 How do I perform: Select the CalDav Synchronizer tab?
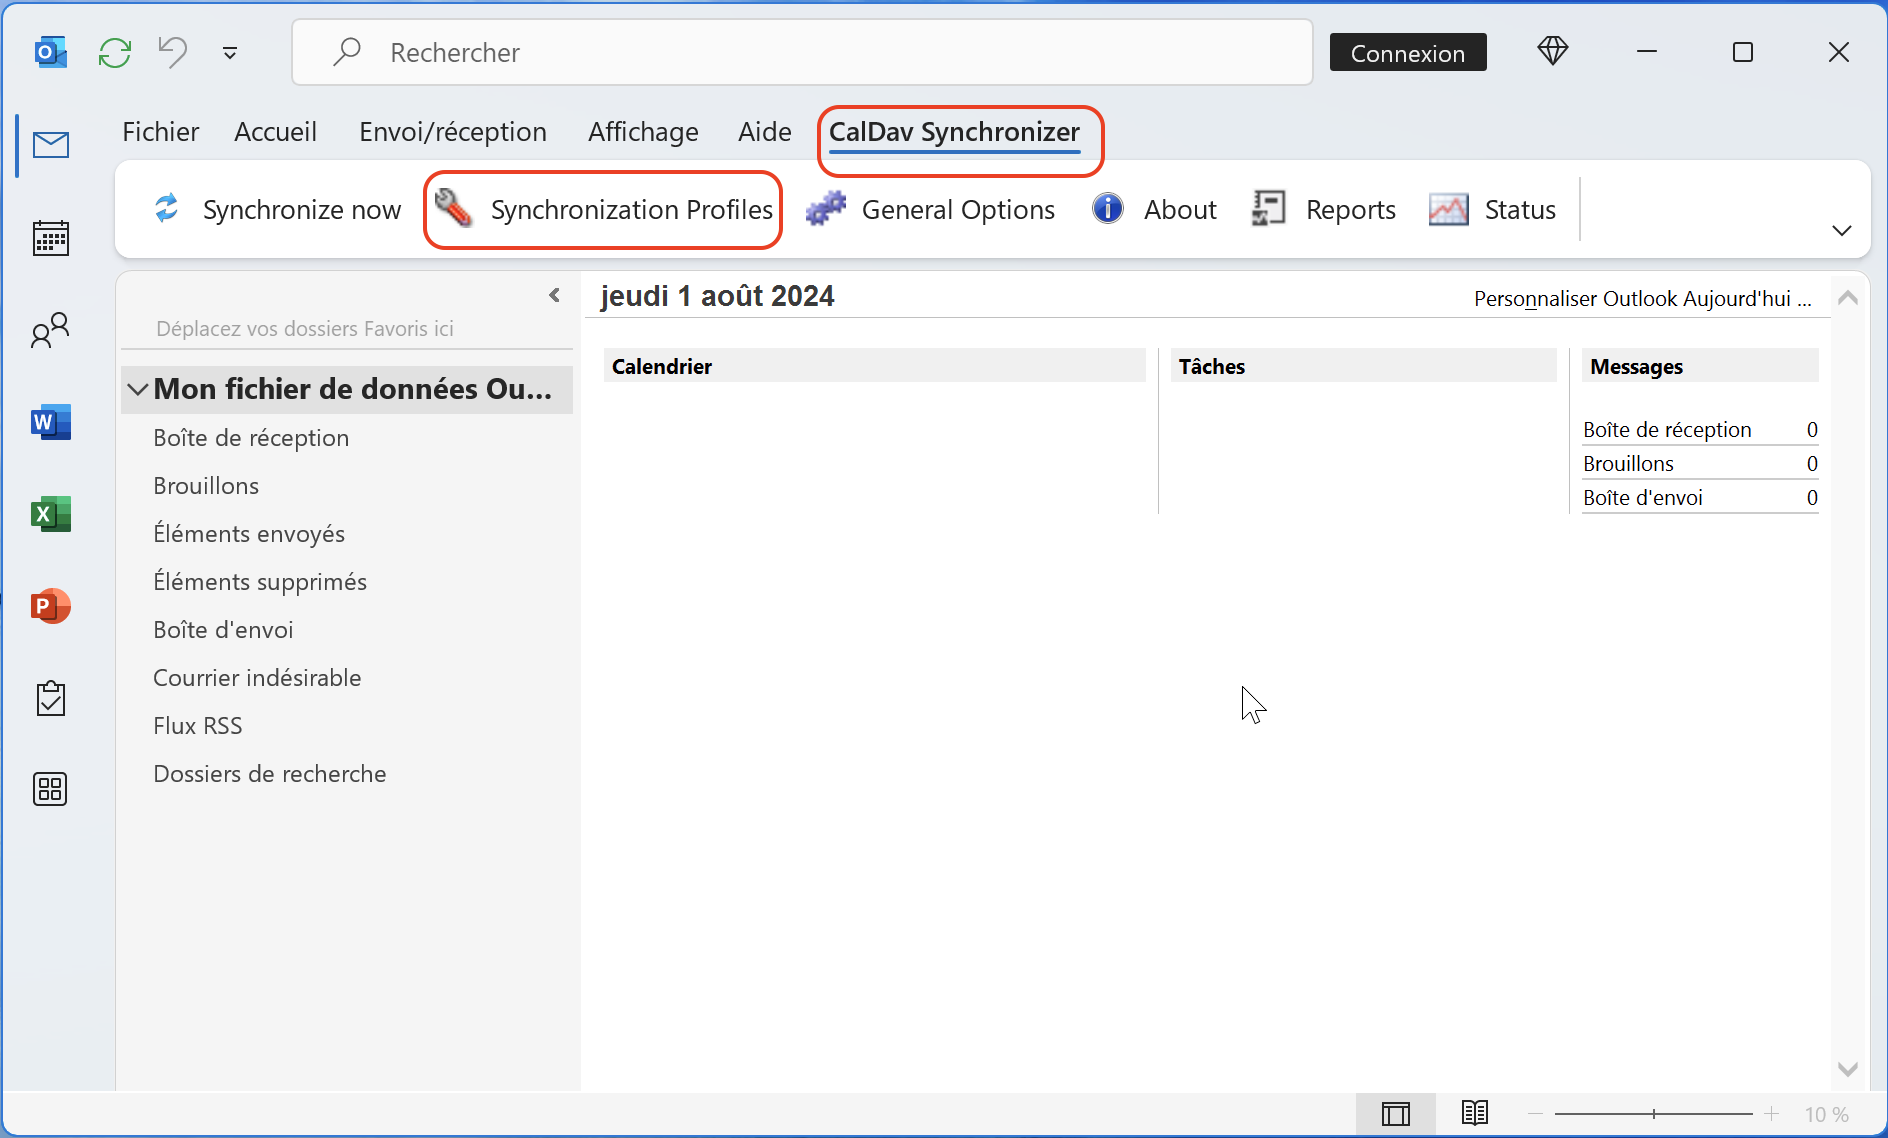954,132
